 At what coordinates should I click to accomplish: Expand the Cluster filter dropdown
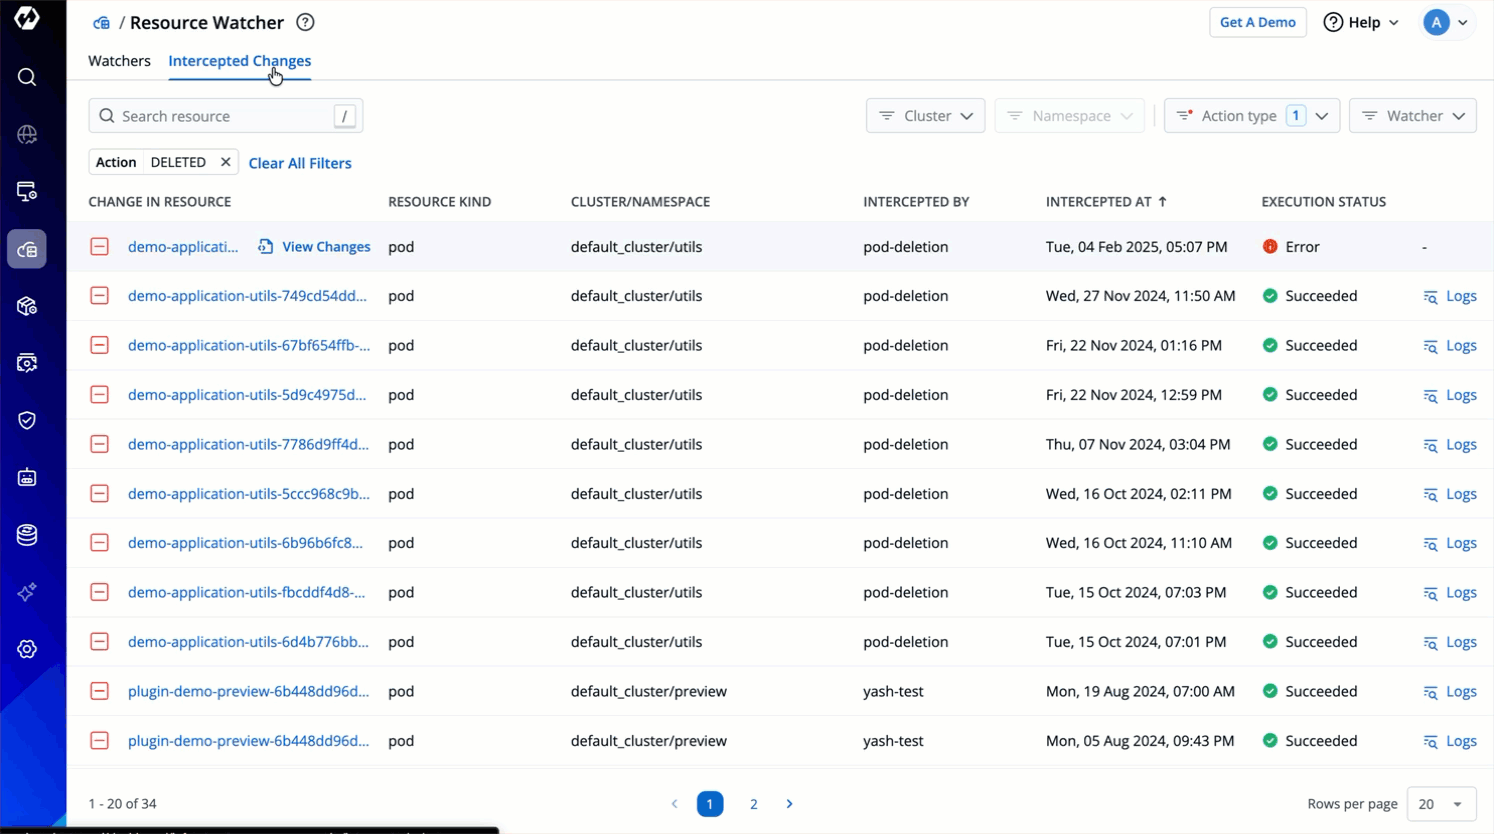[x=925, y=116]
